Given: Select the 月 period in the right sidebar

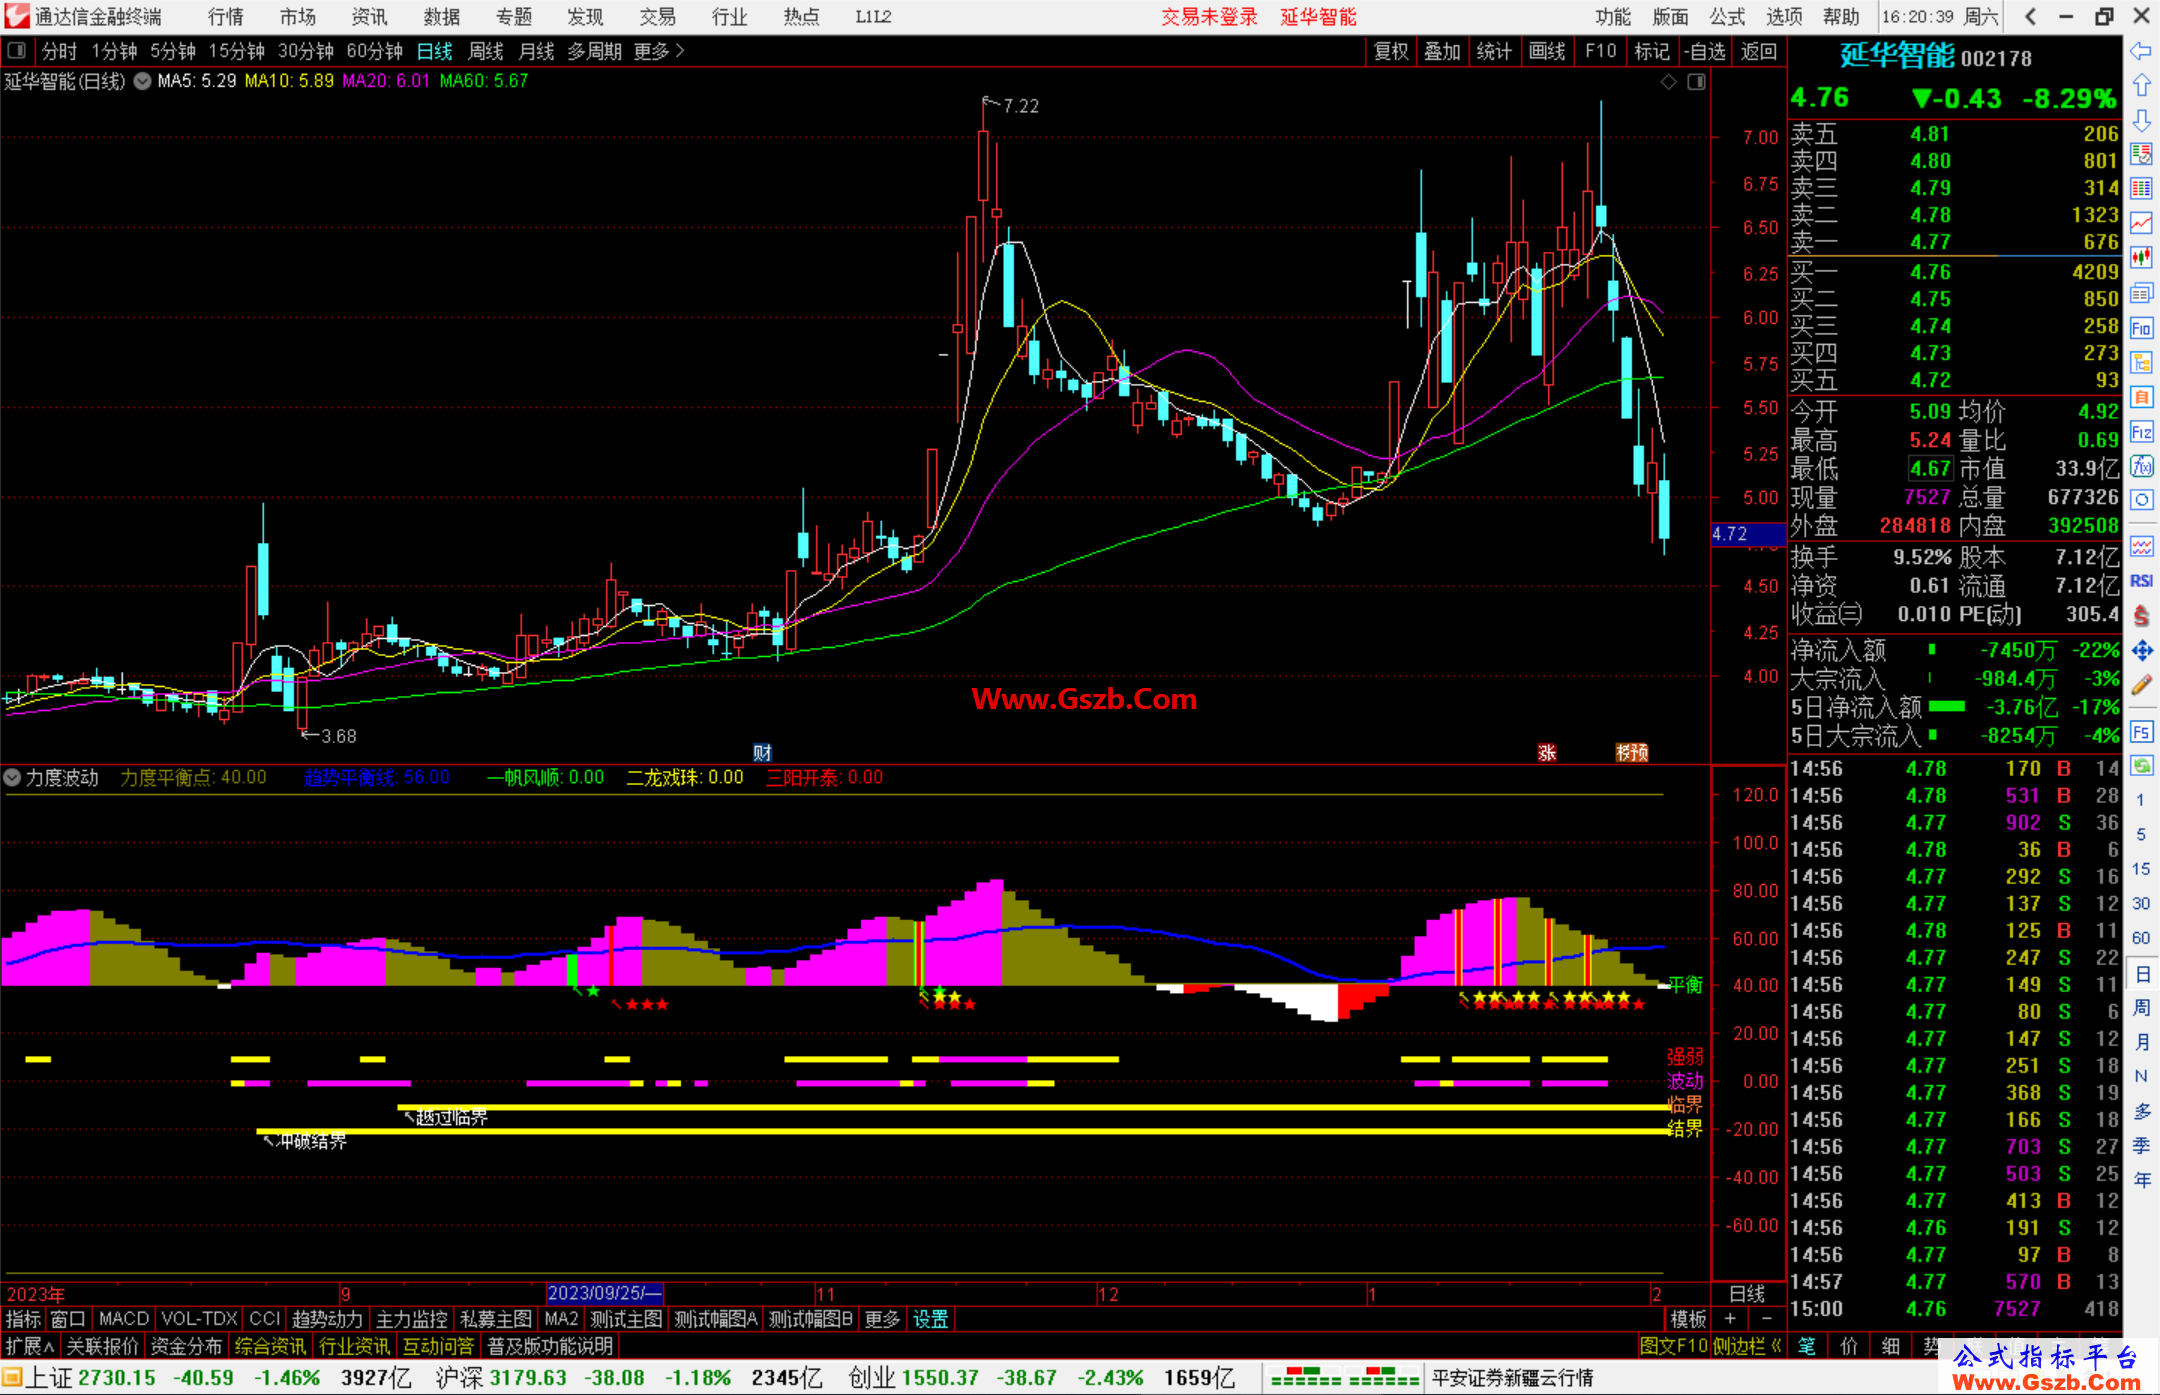Looking at the screenshot, I should pyautogui.click(x=2141, y=1042).
